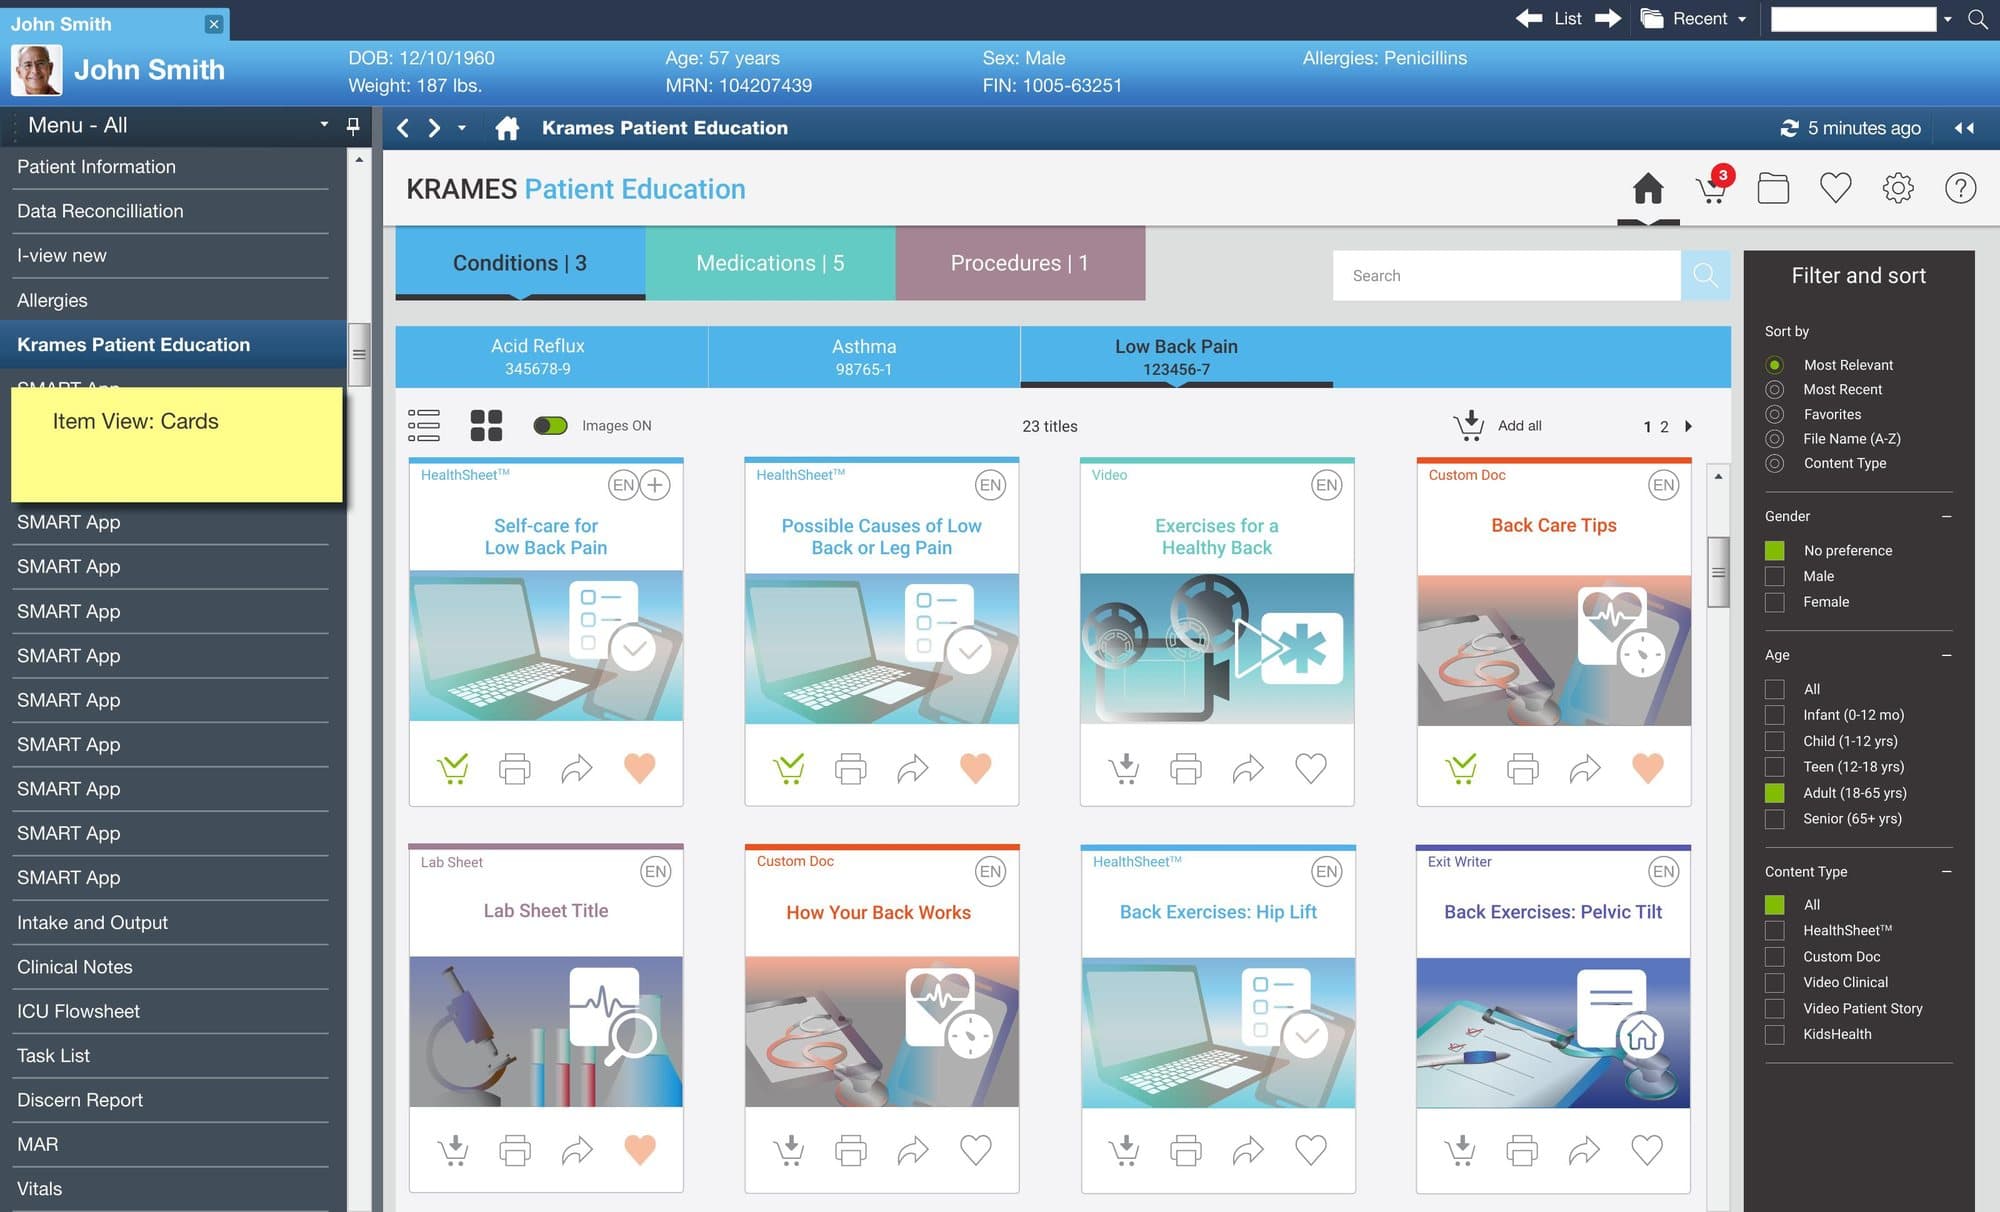Expand the Menu - All dropdown

(324, 125)
